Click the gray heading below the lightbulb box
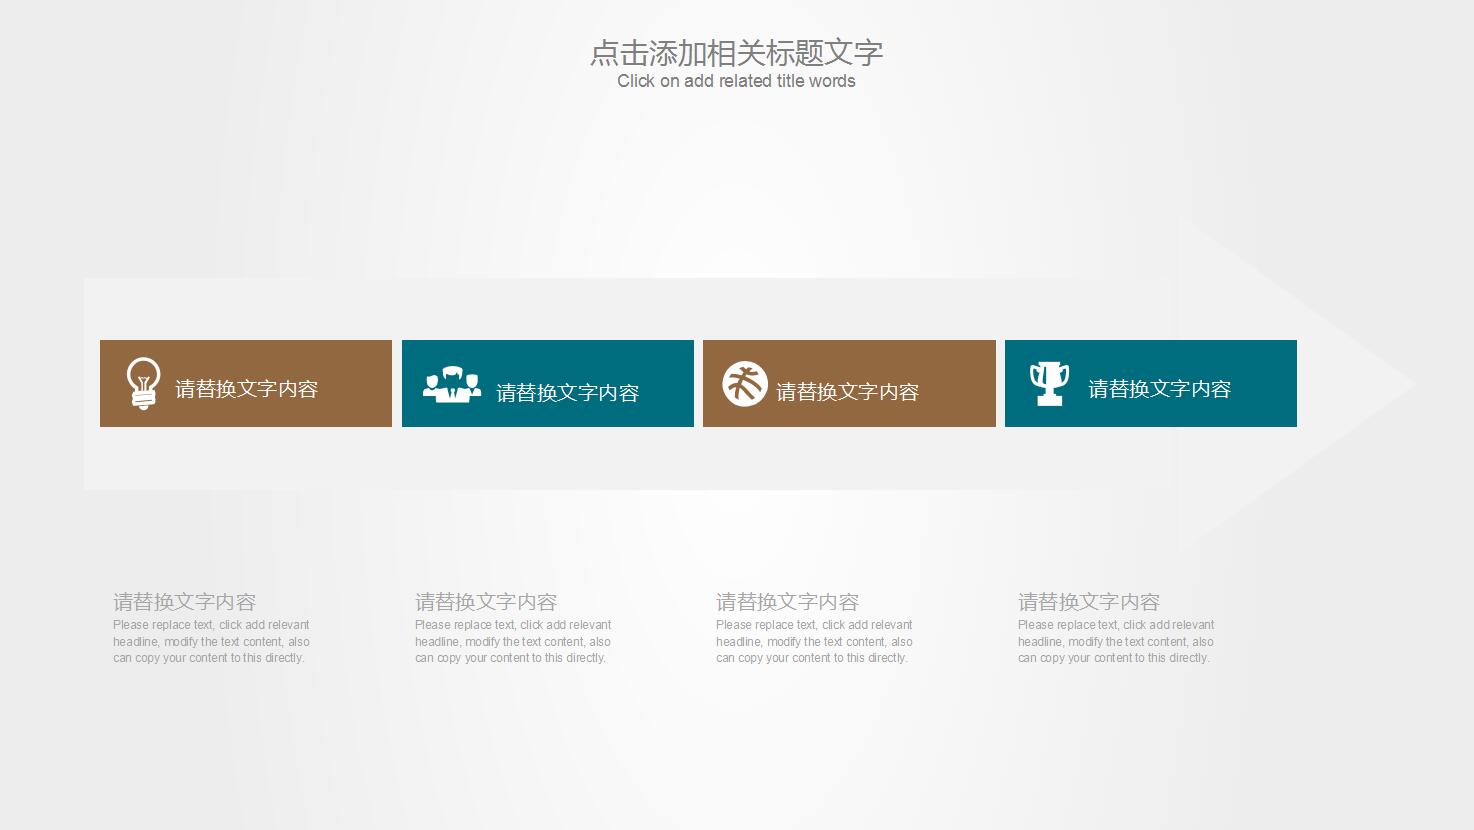The image size is (1474, 830). pos(185,602)
